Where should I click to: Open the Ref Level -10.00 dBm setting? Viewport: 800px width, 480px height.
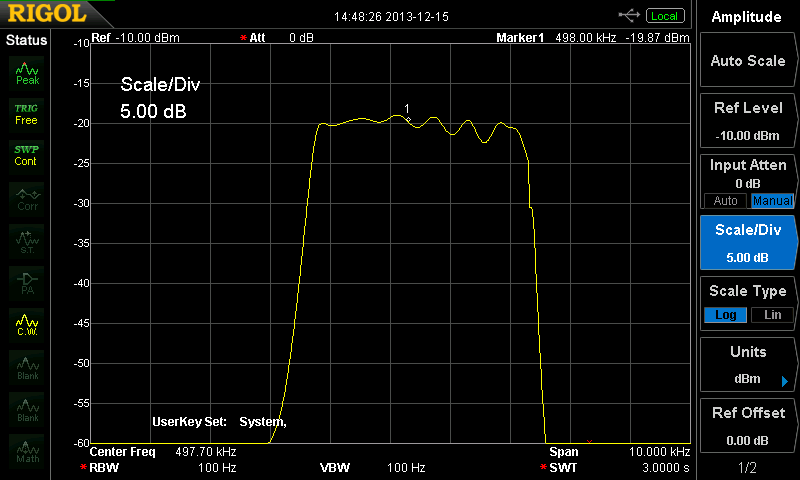(747, 121)
